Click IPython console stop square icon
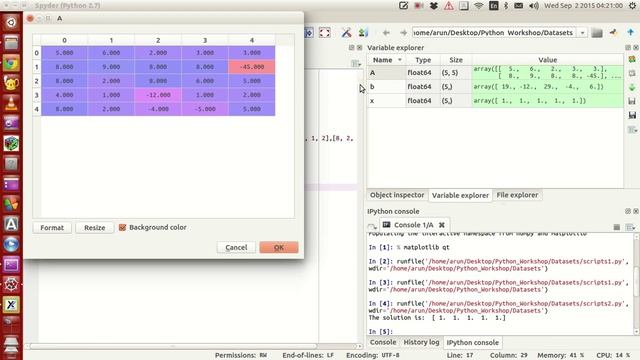 click(617, 227)
